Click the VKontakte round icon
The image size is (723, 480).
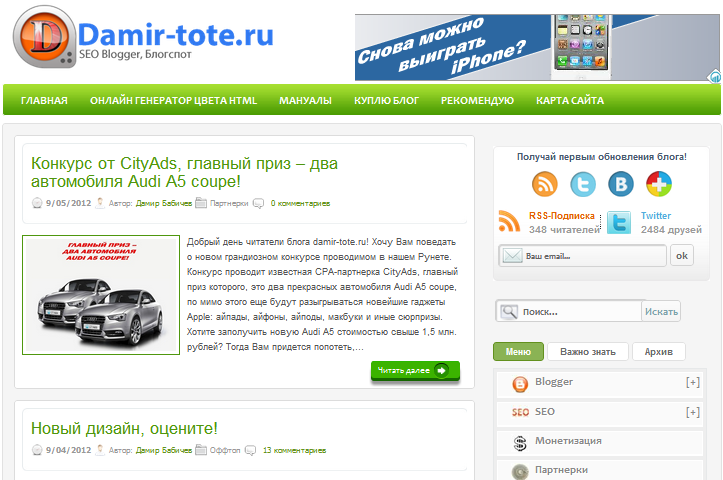[x=621, y=184]
